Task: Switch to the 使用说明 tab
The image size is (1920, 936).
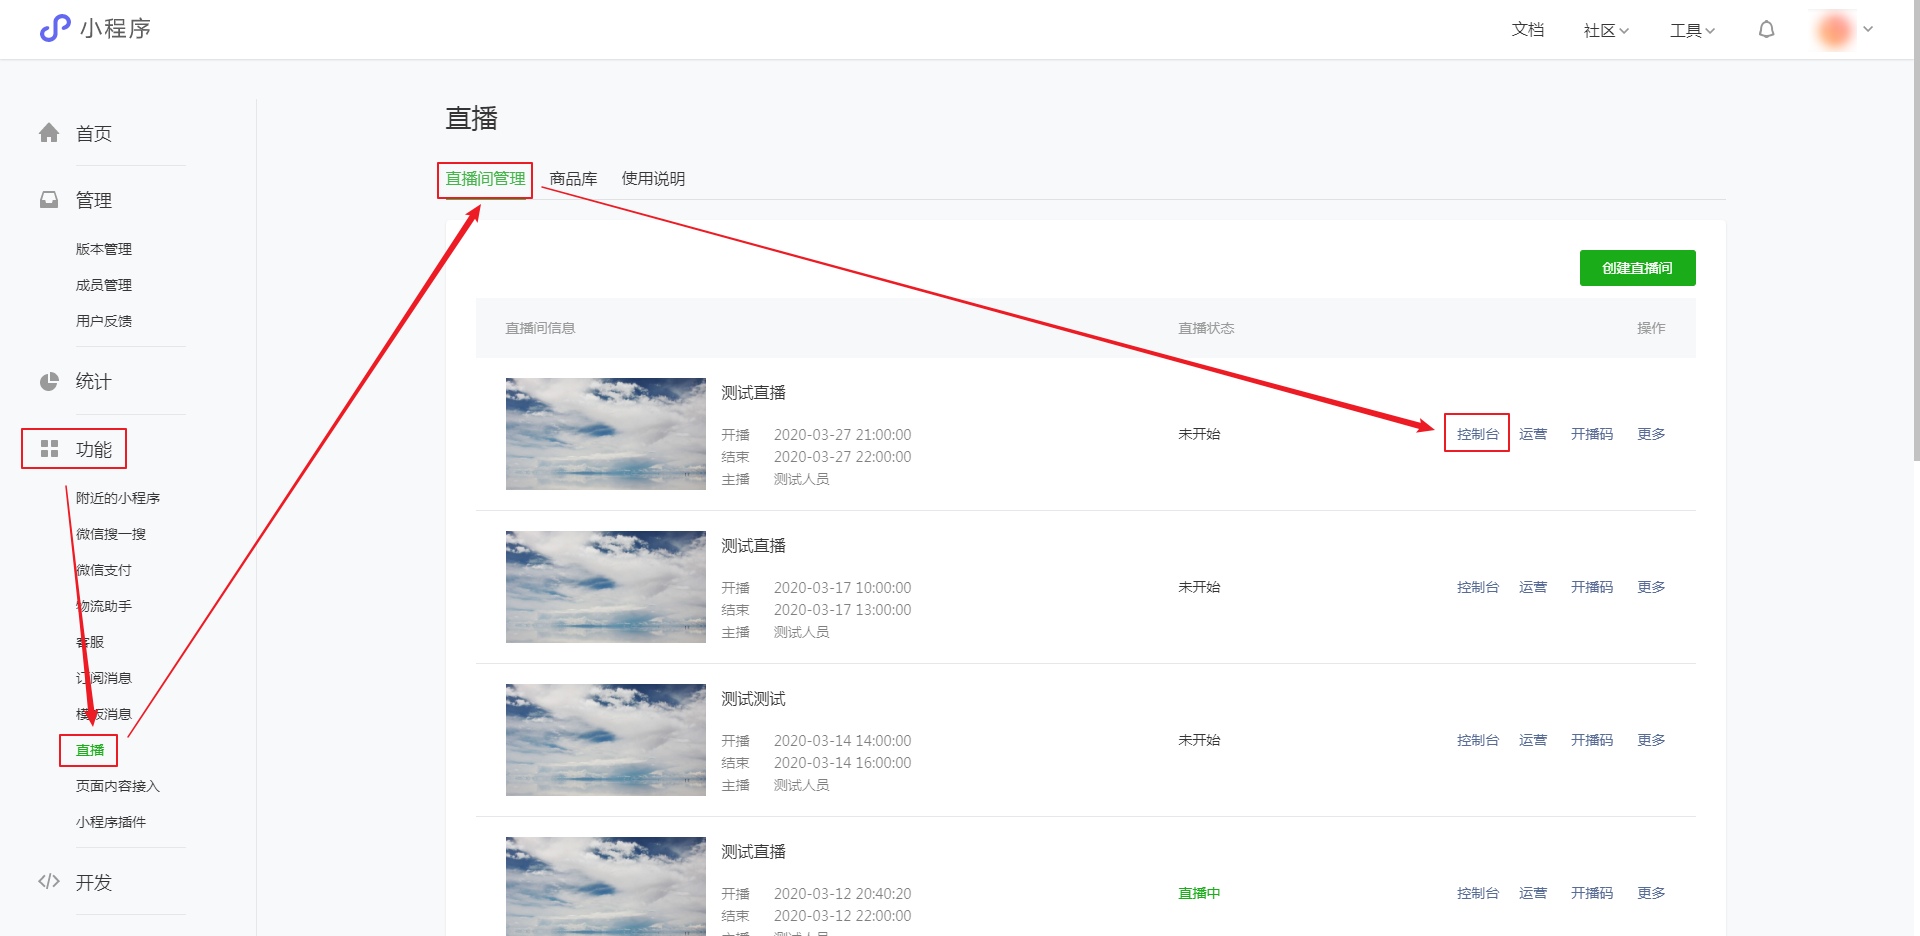Action: tap(653, 179)
